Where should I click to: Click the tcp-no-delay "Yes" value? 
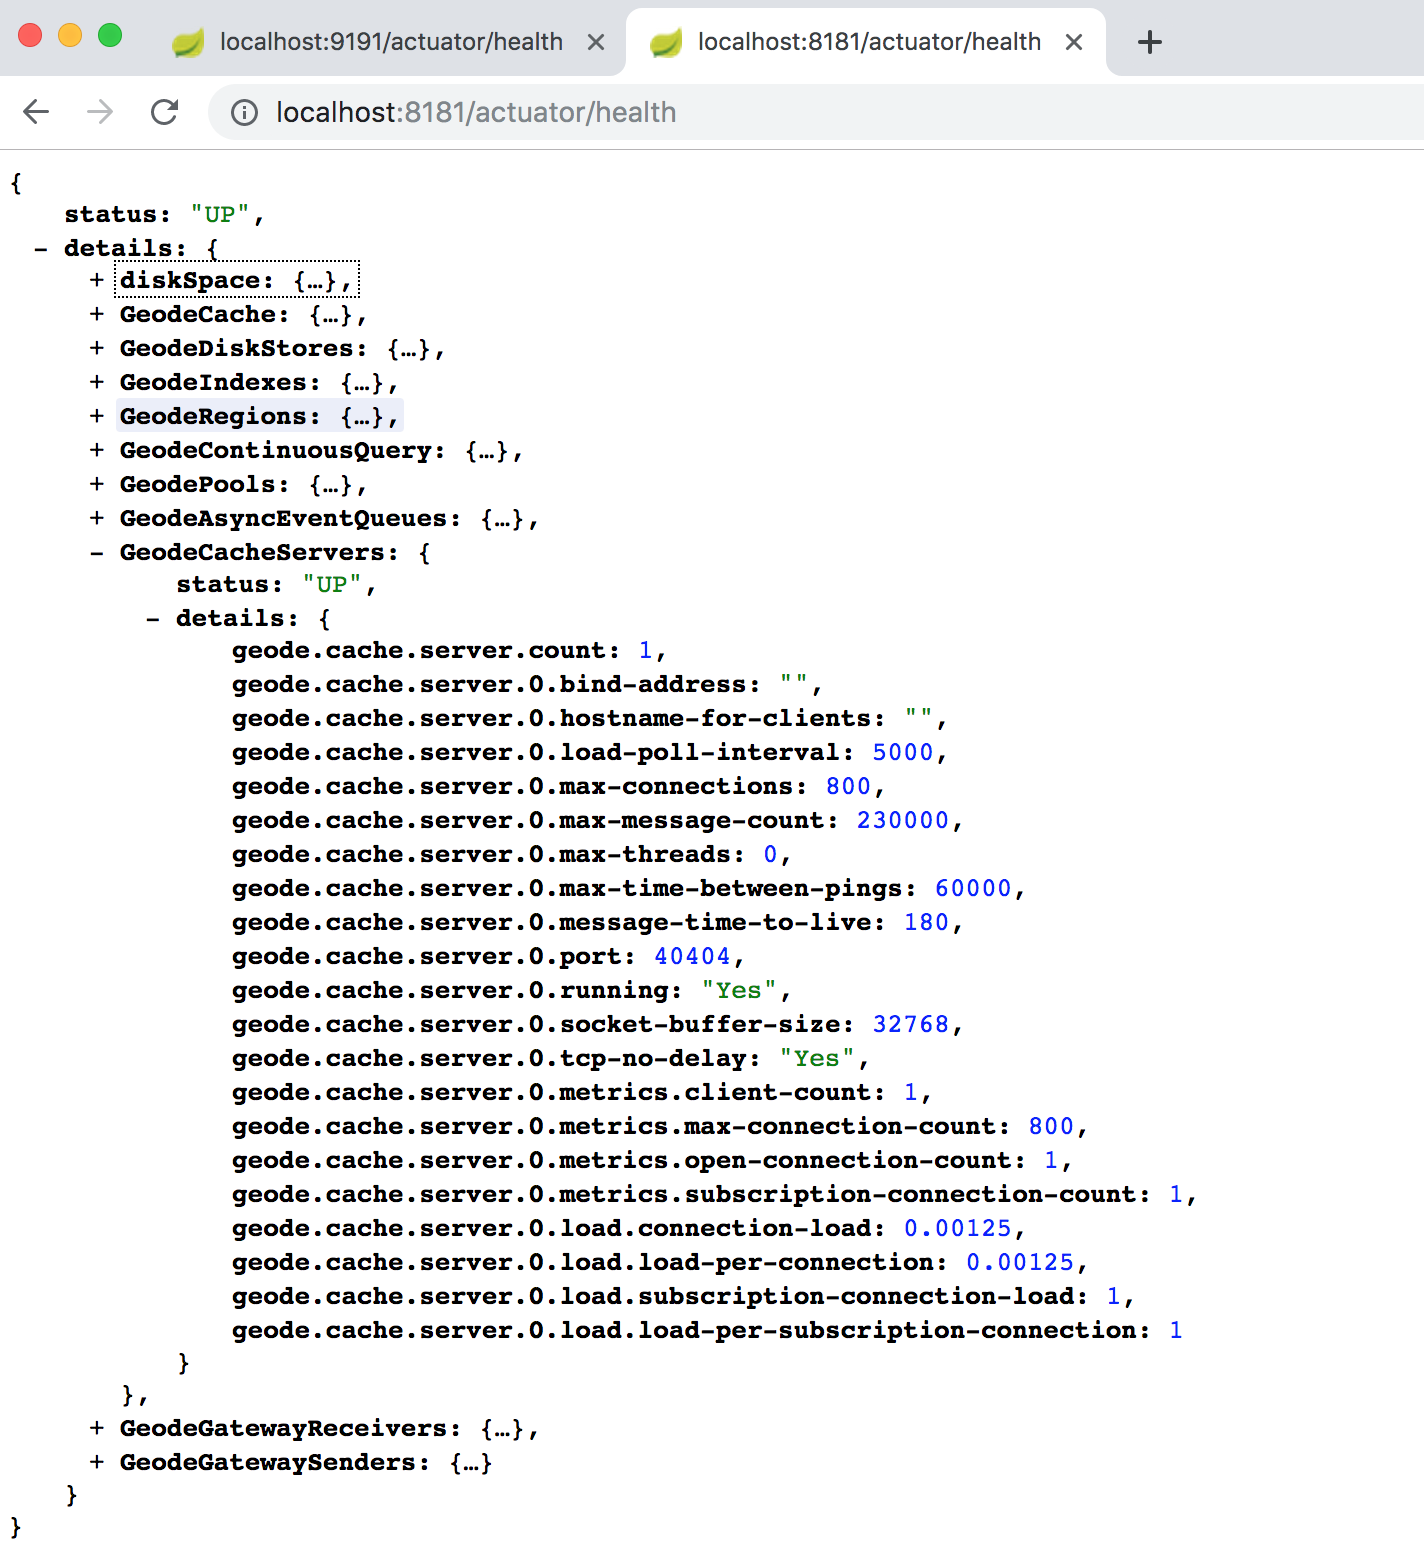pos(817,1059)
